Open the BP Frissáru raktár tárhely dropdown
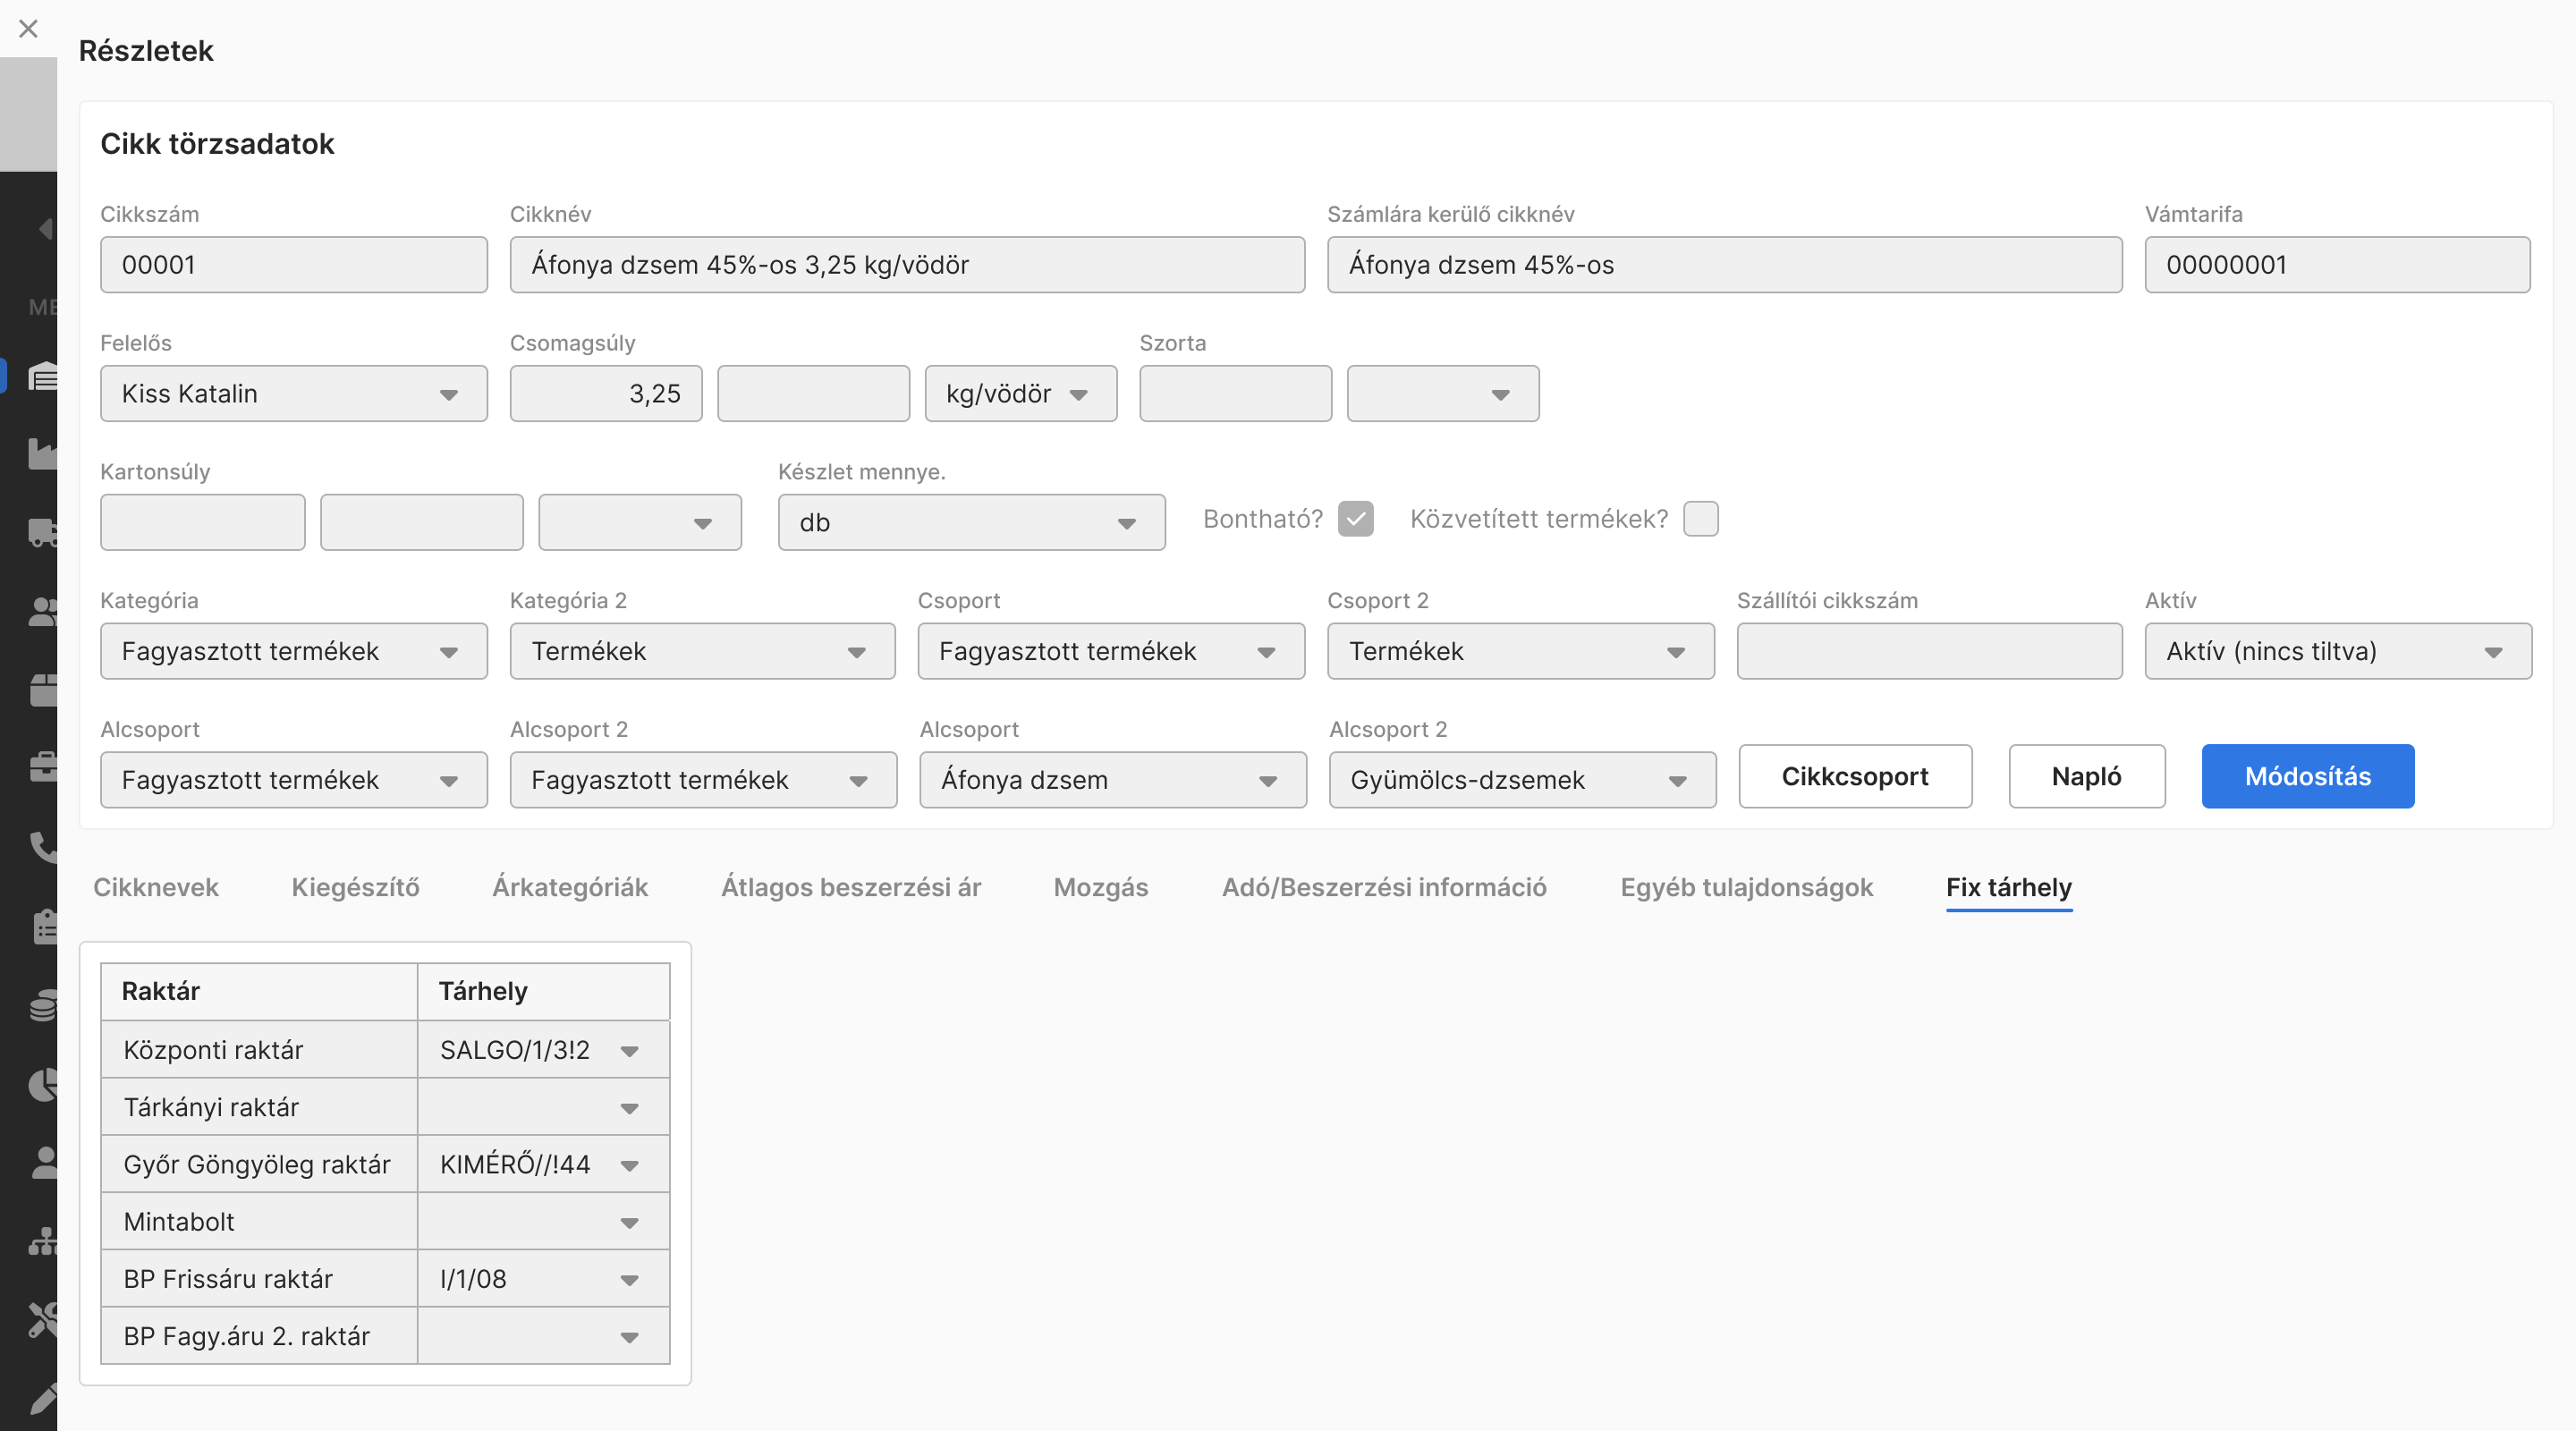 coord(543,1279)
